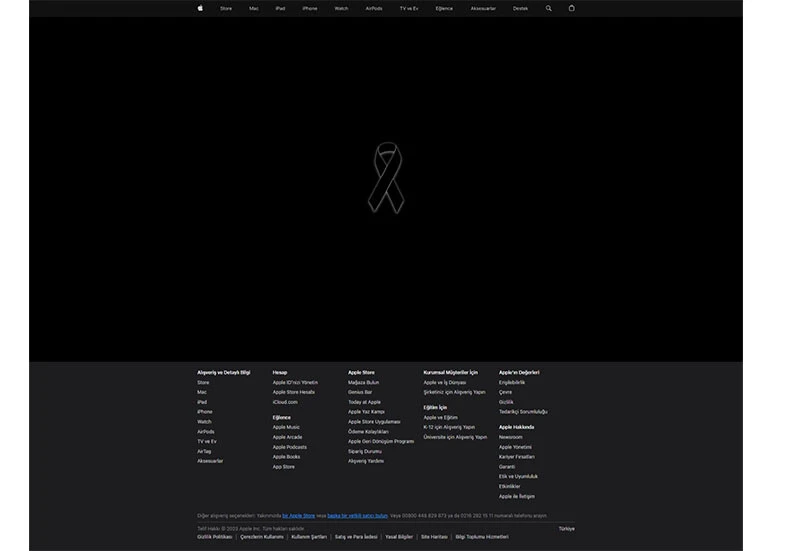Open Apple Music in the footer
This screenshot has width=800, height=551.
(286, 427)
